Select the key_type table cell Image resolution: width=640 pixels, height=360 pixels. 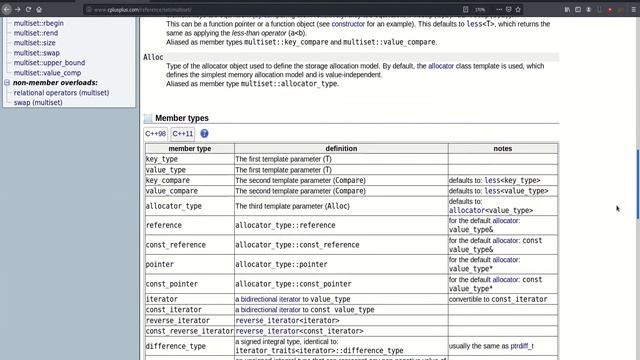[x=190, y=159]
